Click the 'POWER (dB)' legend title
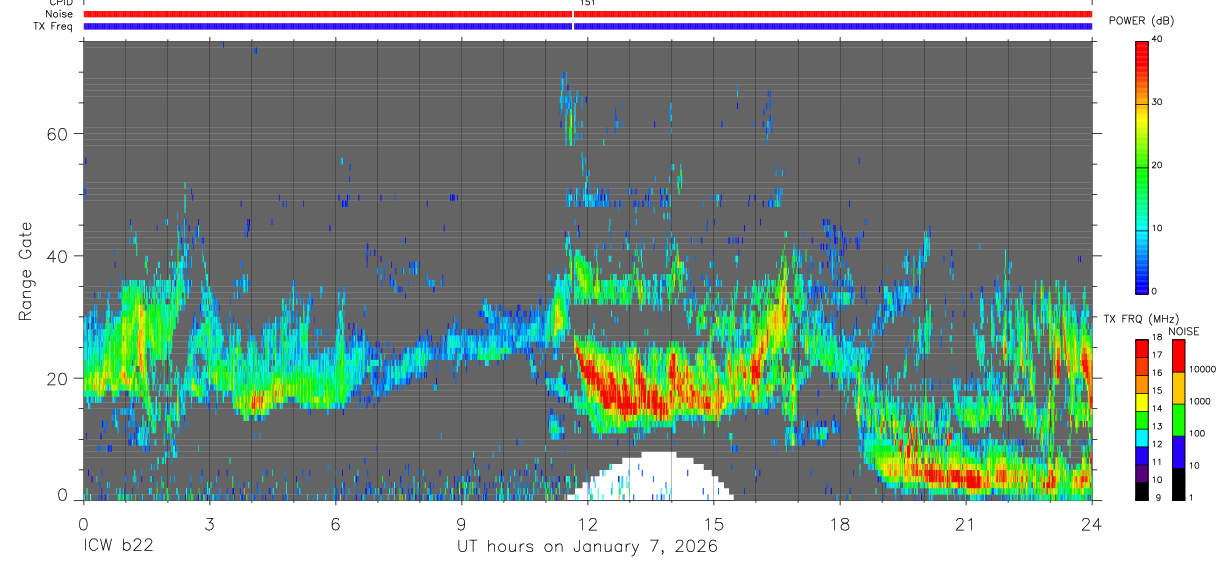Viewport: 1228px width, 567px height. click(x=1142, y=21)
